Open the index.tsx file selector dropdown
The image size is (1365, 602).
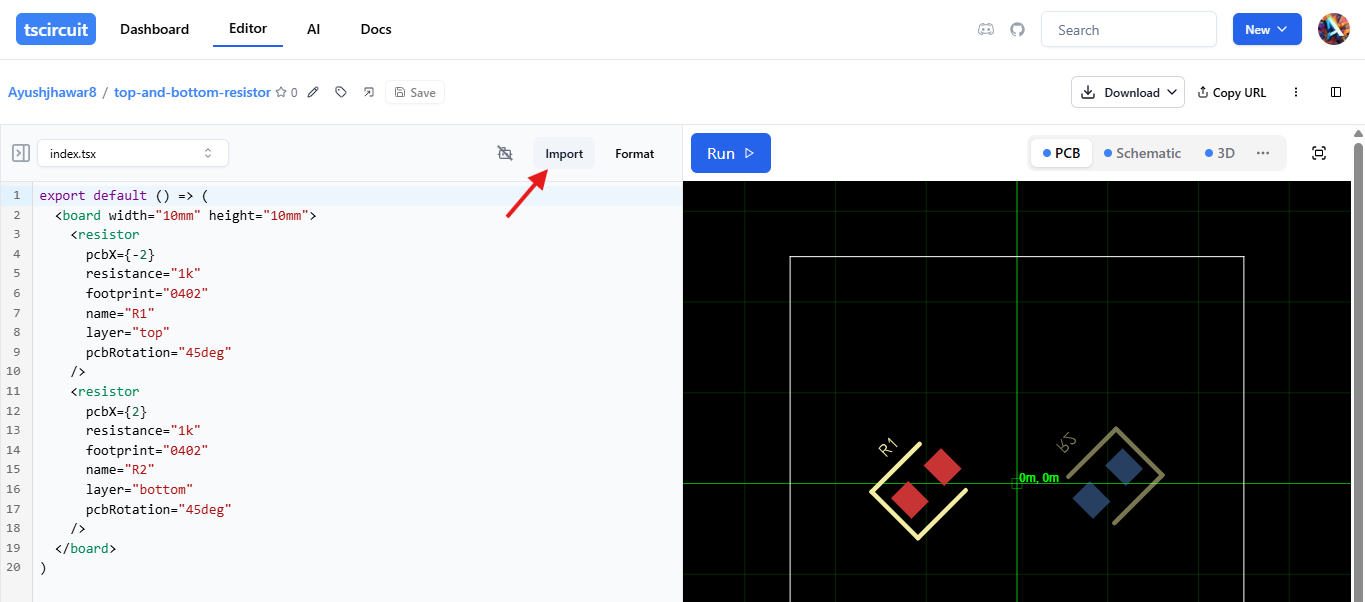pyautogui.click(x=132, y=153)
